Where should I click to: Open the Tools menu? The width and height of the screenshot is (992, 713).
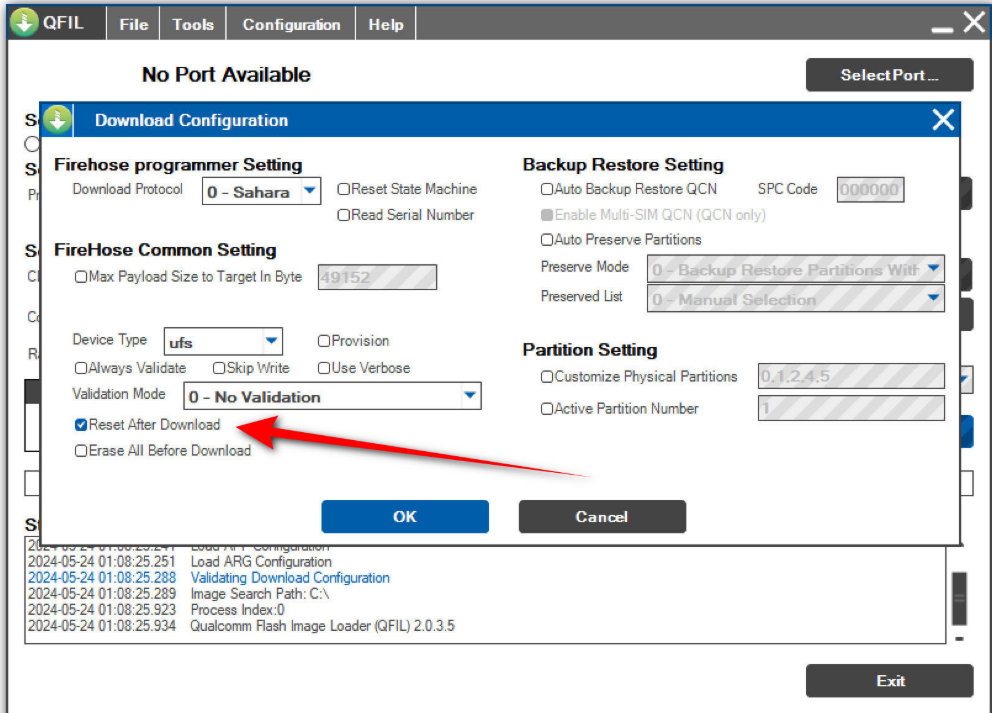tap(193, 24)
